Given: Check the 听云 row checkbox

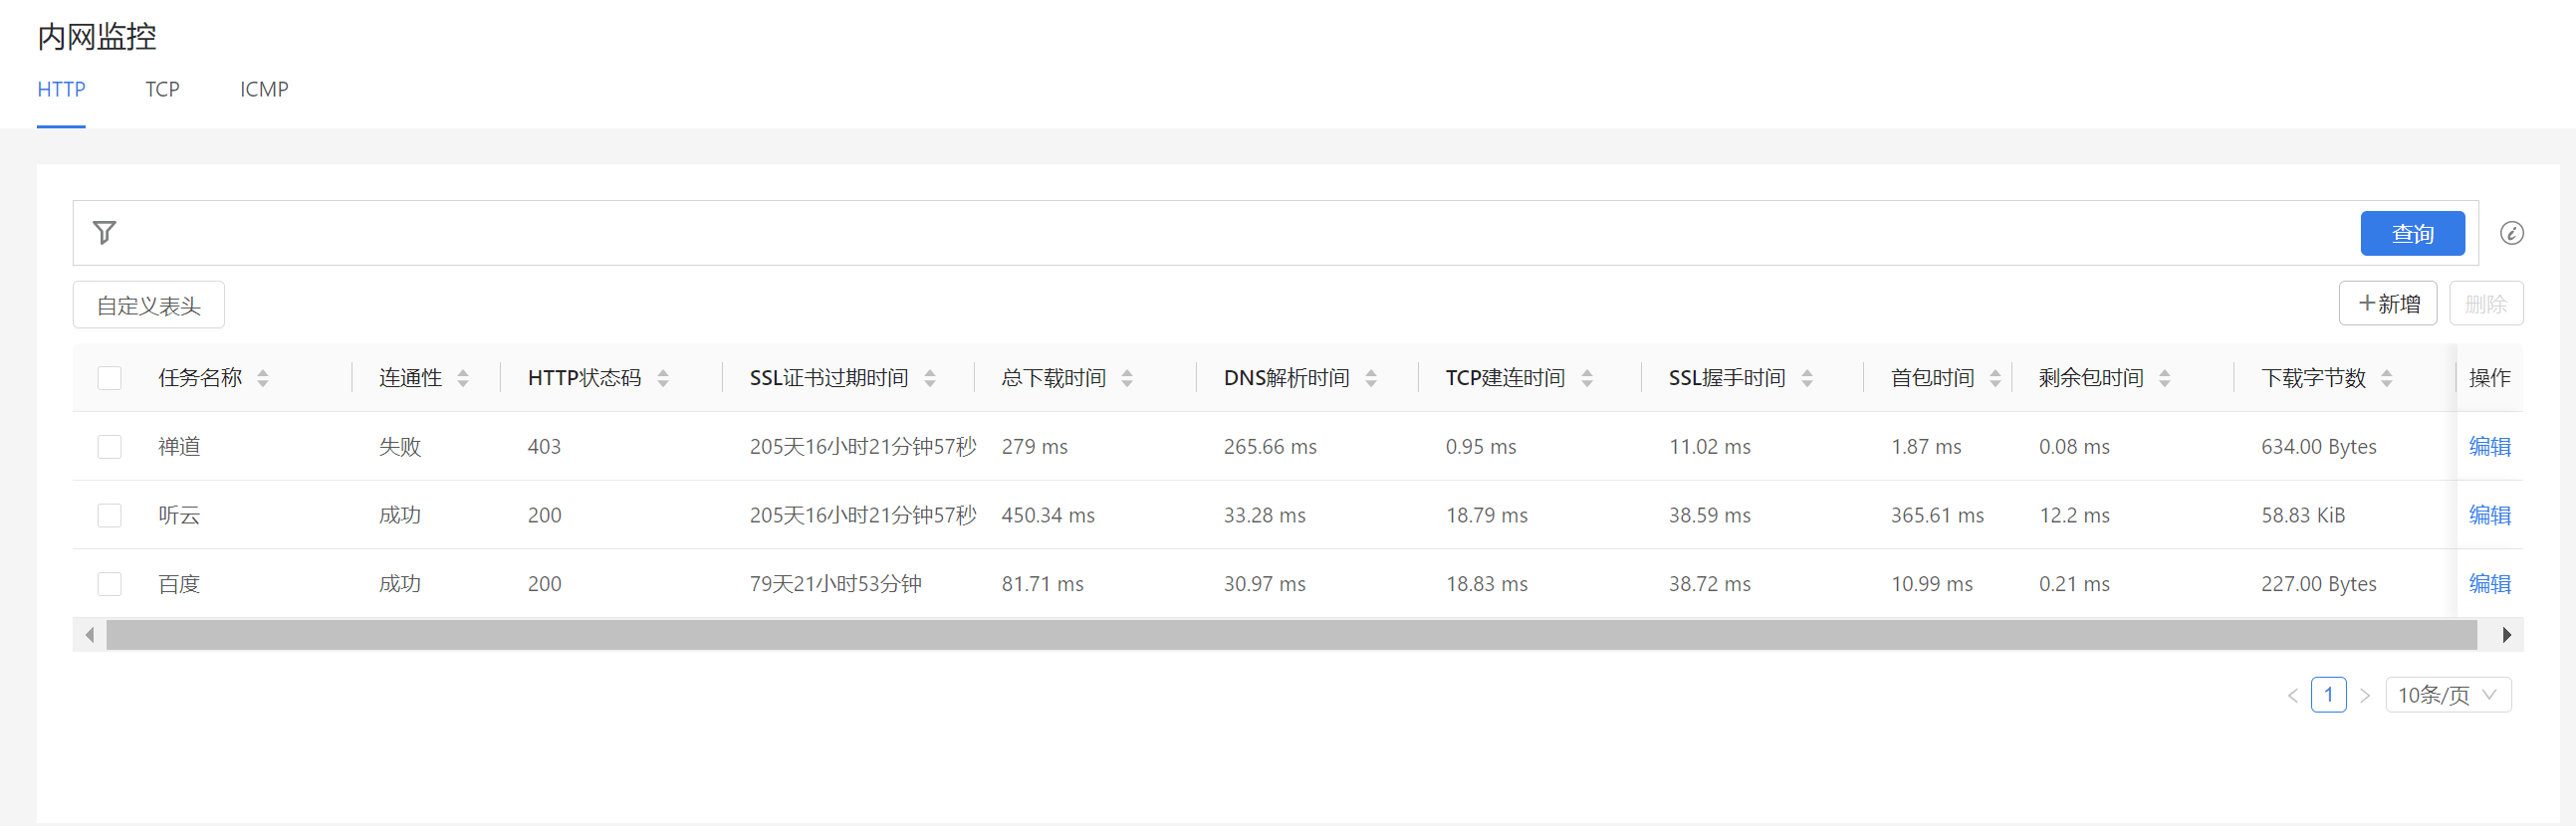Looking at the screenshot, I should click(x=110, y=515).
